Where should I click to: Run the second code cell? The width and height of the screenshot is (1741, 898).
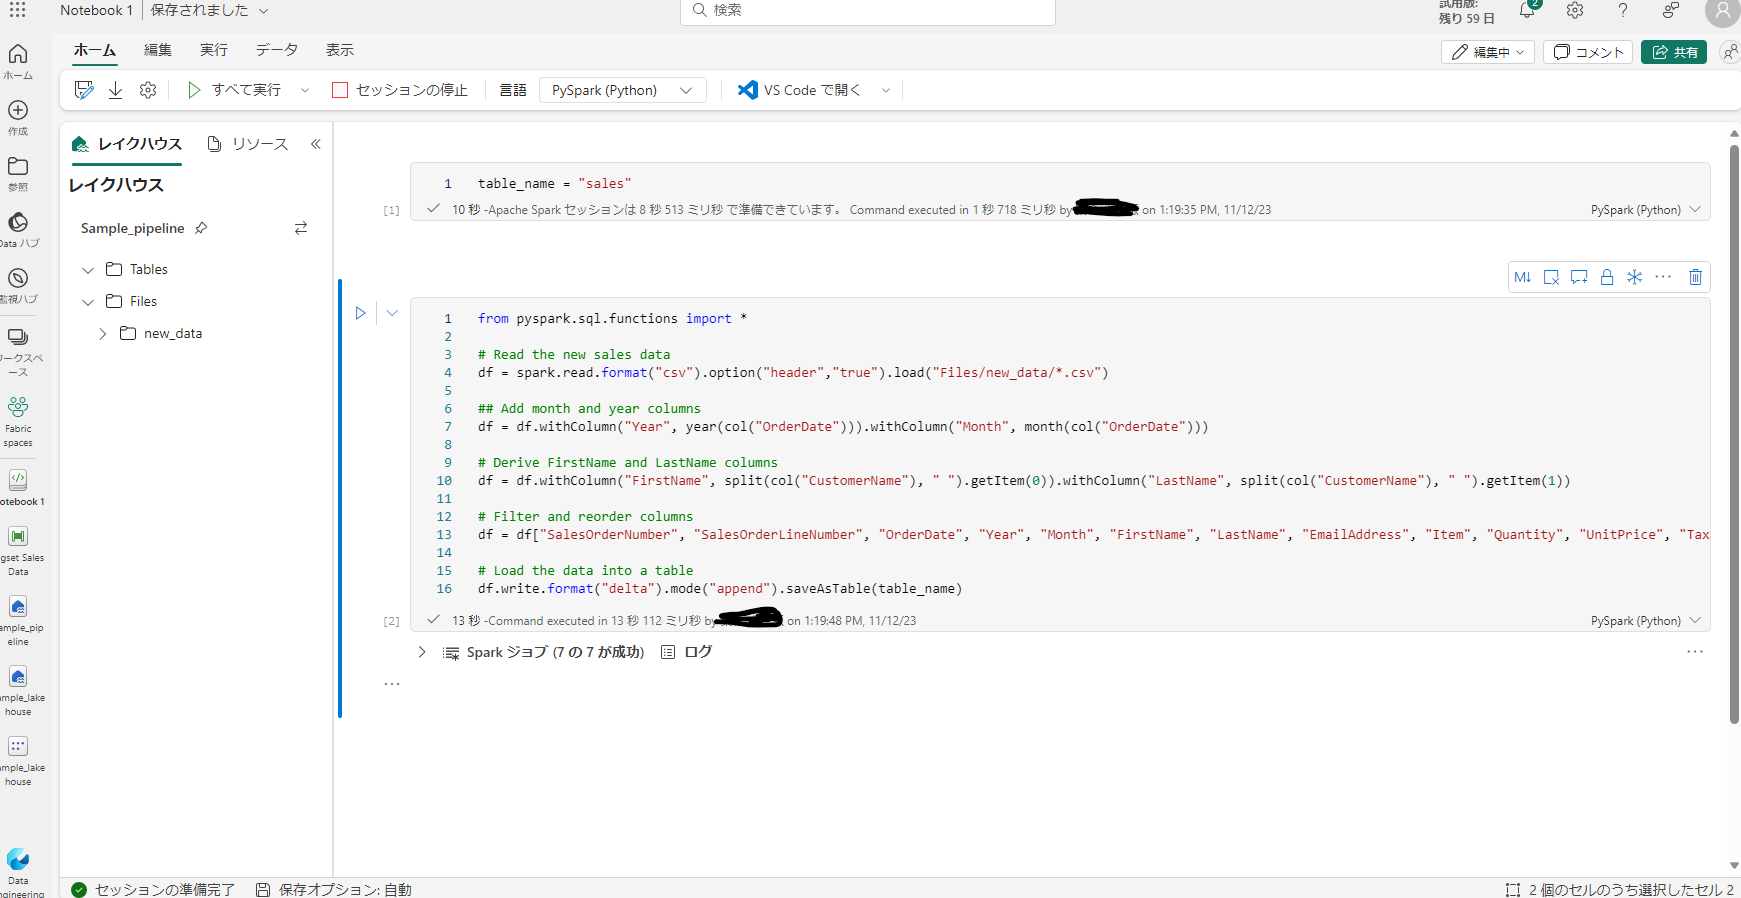(361, 313)
